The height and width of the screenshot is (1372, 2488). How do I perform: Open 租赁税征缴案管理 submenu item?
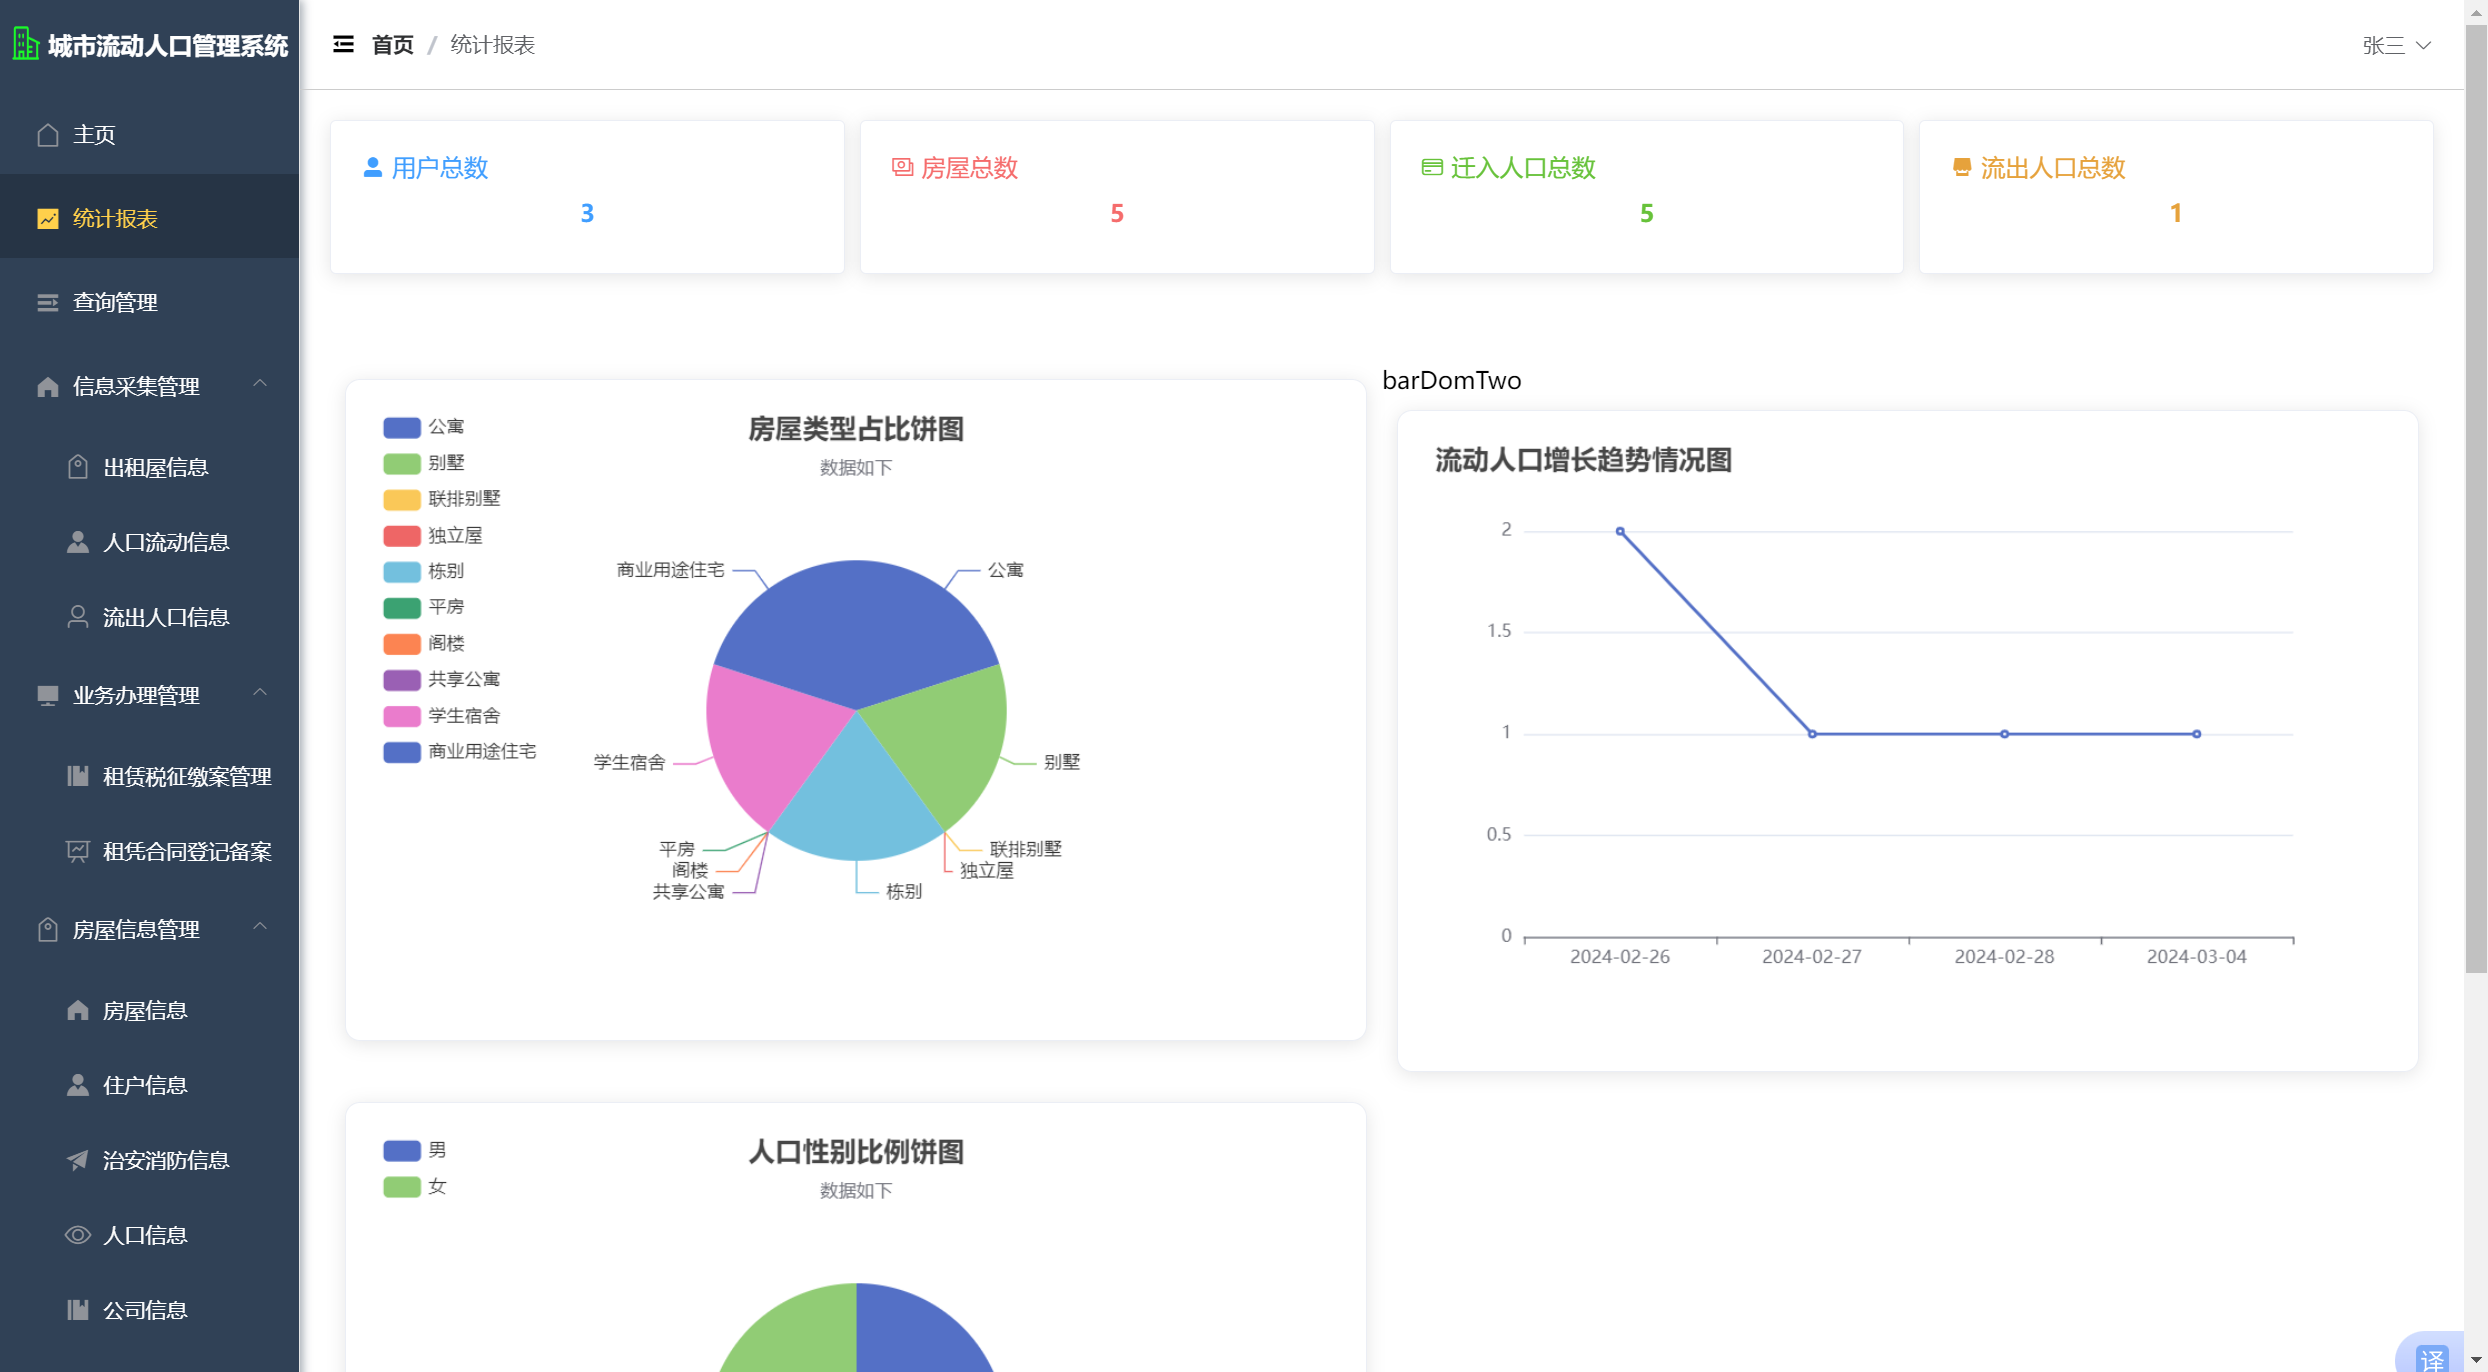coord(149,776)
